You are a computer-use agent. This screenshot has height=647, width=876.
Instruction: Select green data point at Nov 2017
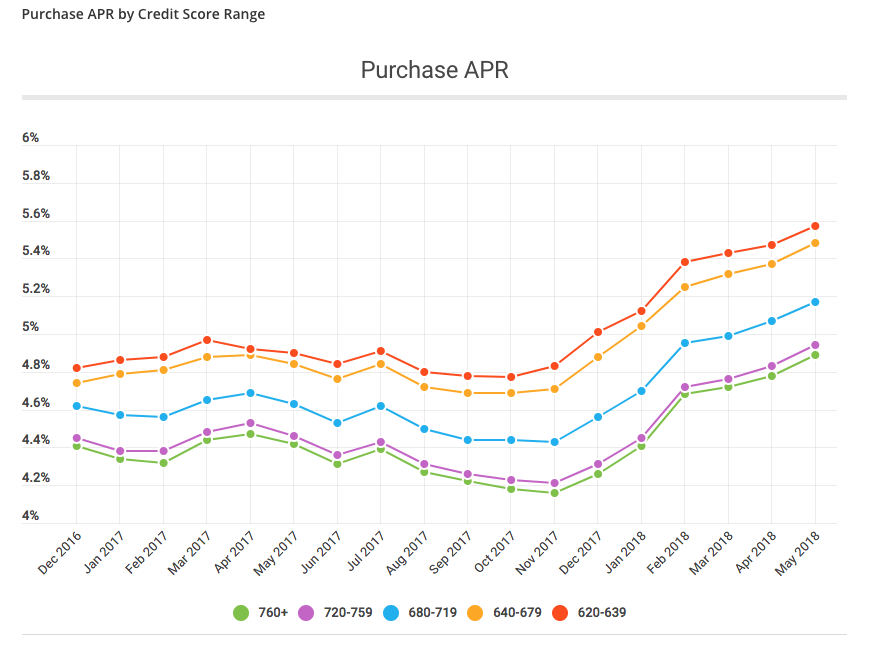coord(554,492)
